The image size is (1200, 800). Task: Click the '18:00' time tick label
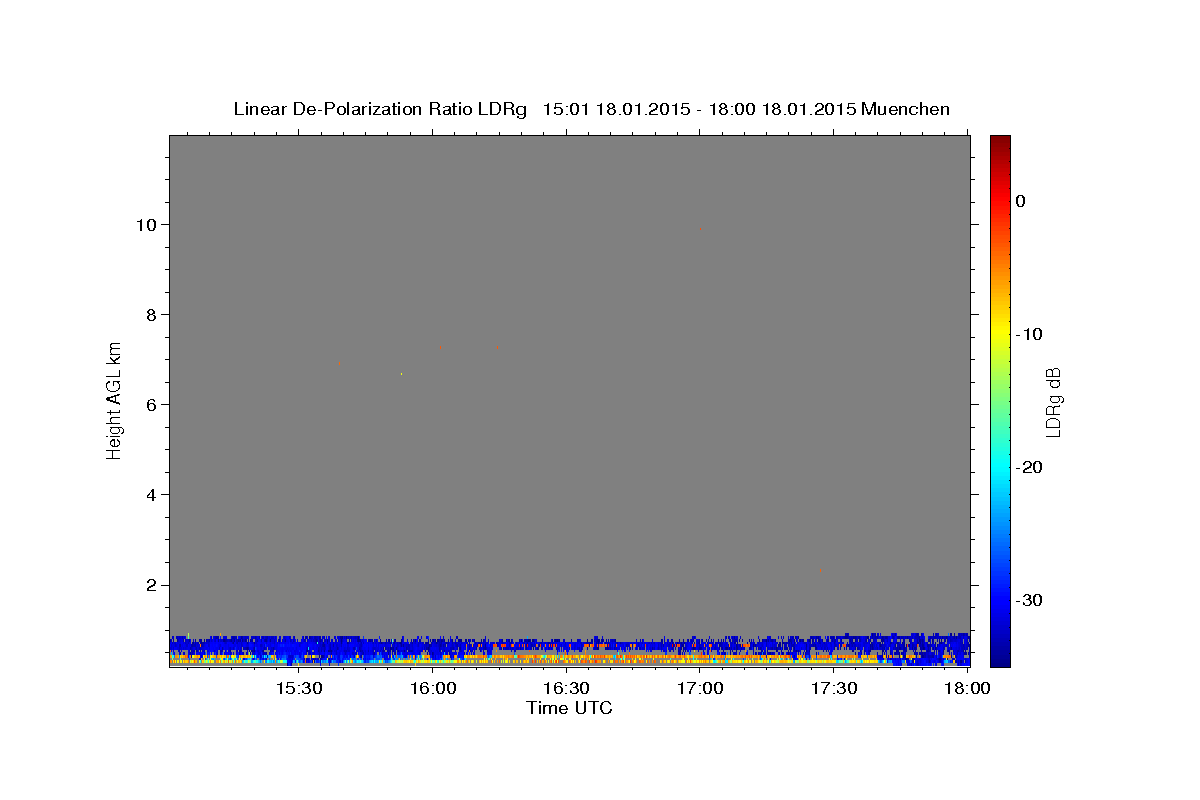tap(966, 688)
